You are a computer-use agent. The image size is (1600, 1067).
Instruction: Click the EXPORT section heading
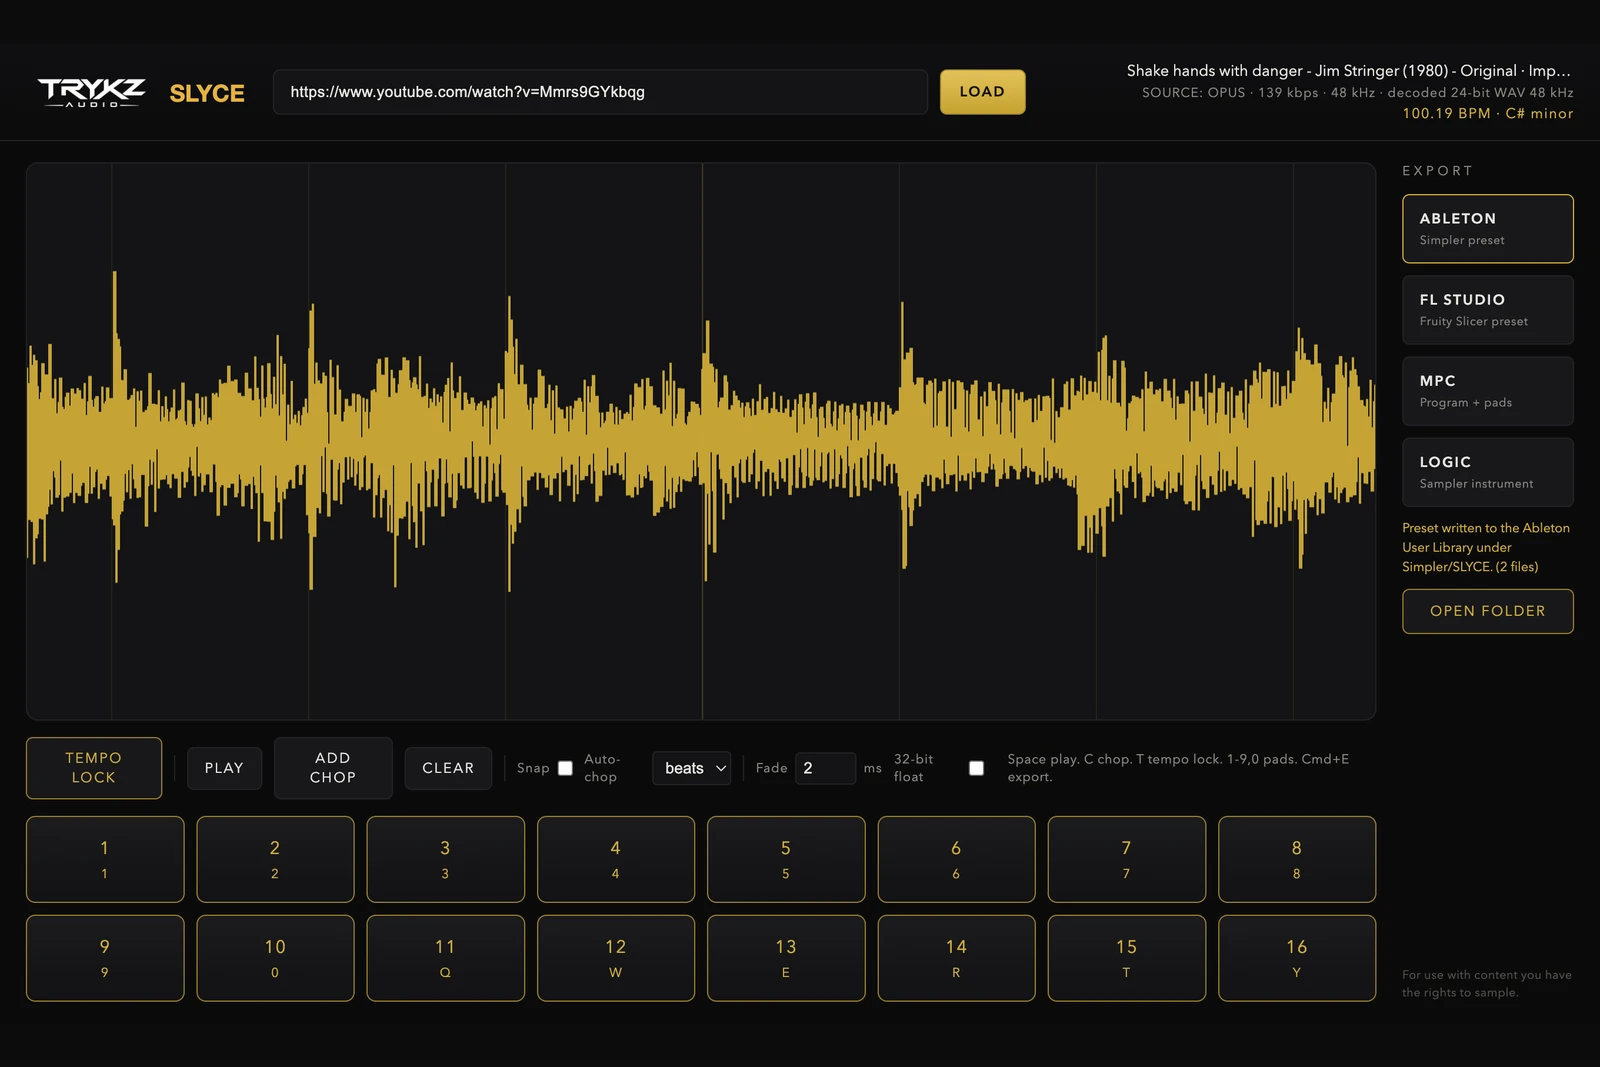pyautogui.click(x=1437, y=171)
